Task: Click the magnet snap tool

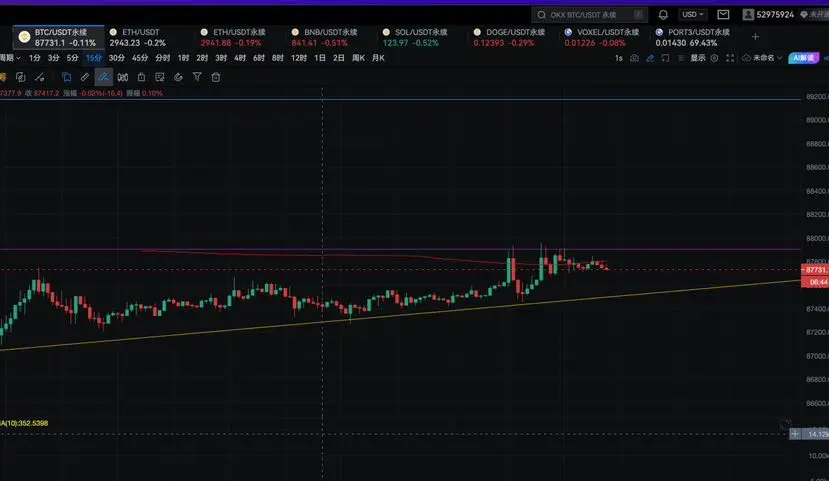Action: [178, 77]
